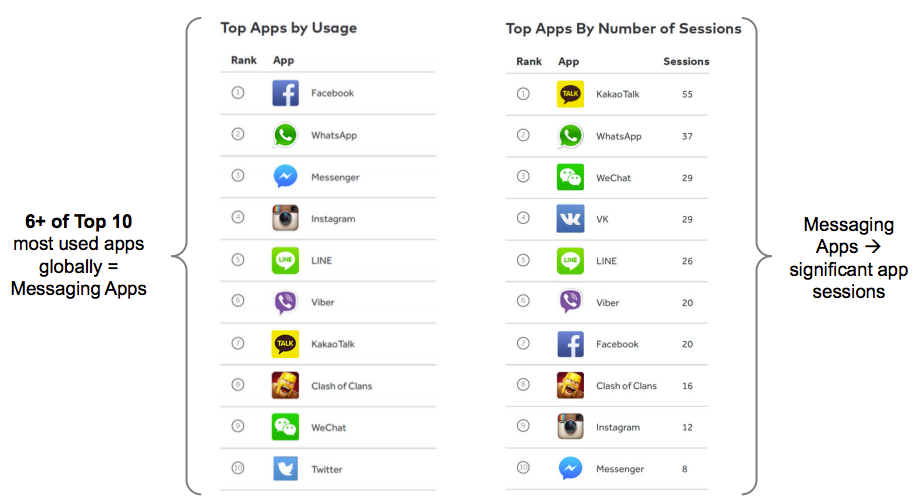The width and height of the screenshot is (919, 503).
Task: Click the Instagram camera icon in the Usage list
Action: [x=285, y=219]
